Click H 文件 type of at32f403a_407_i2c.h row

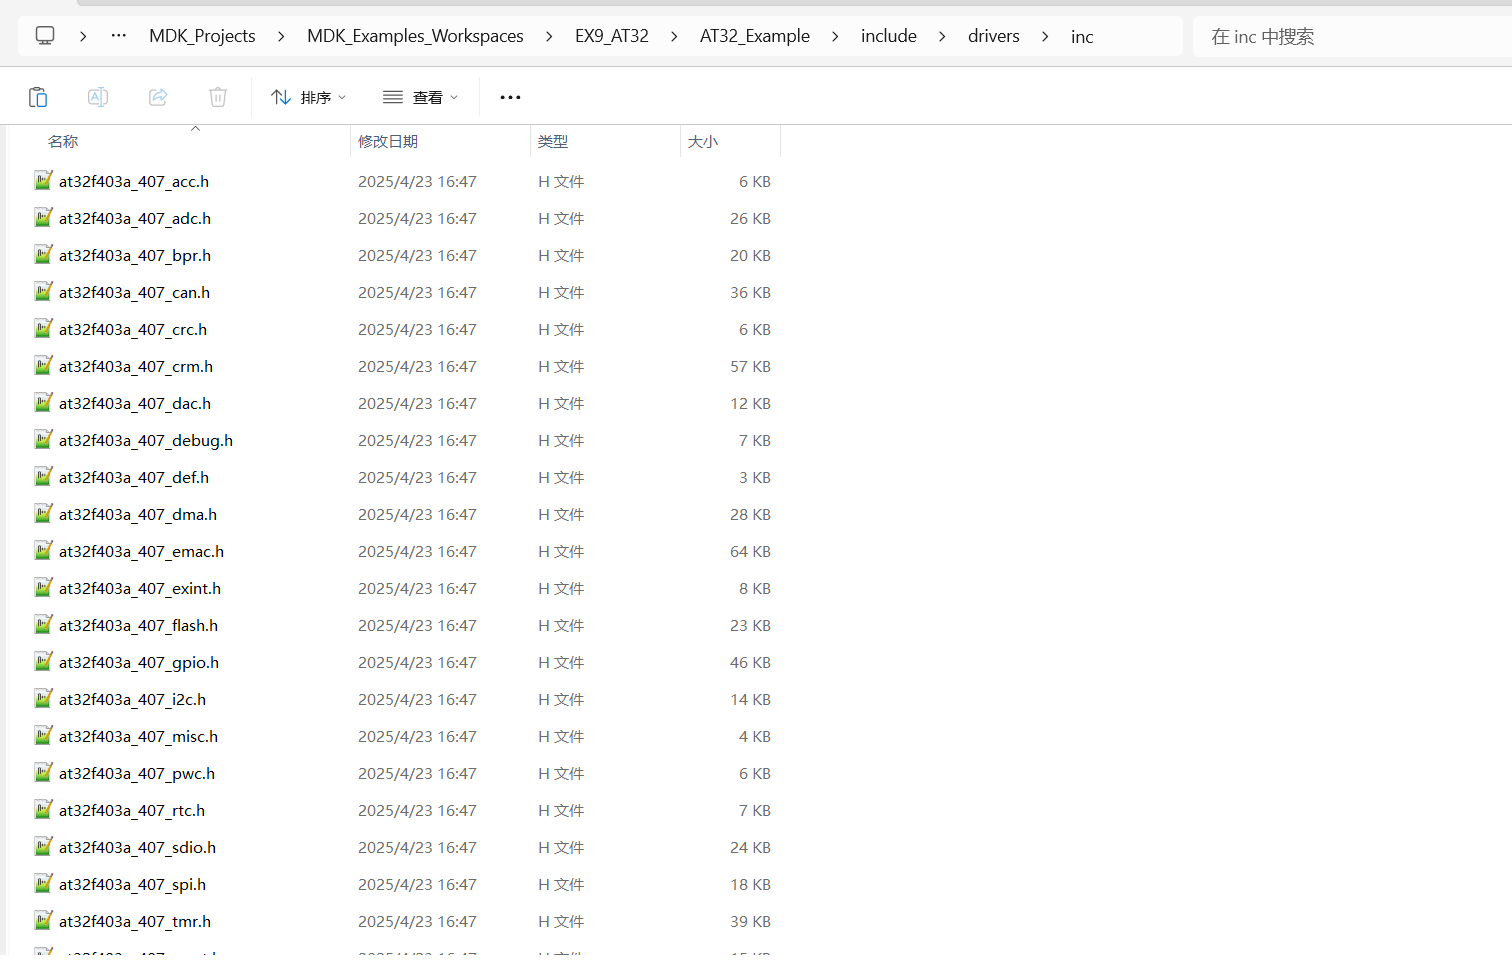coord(561,699)
